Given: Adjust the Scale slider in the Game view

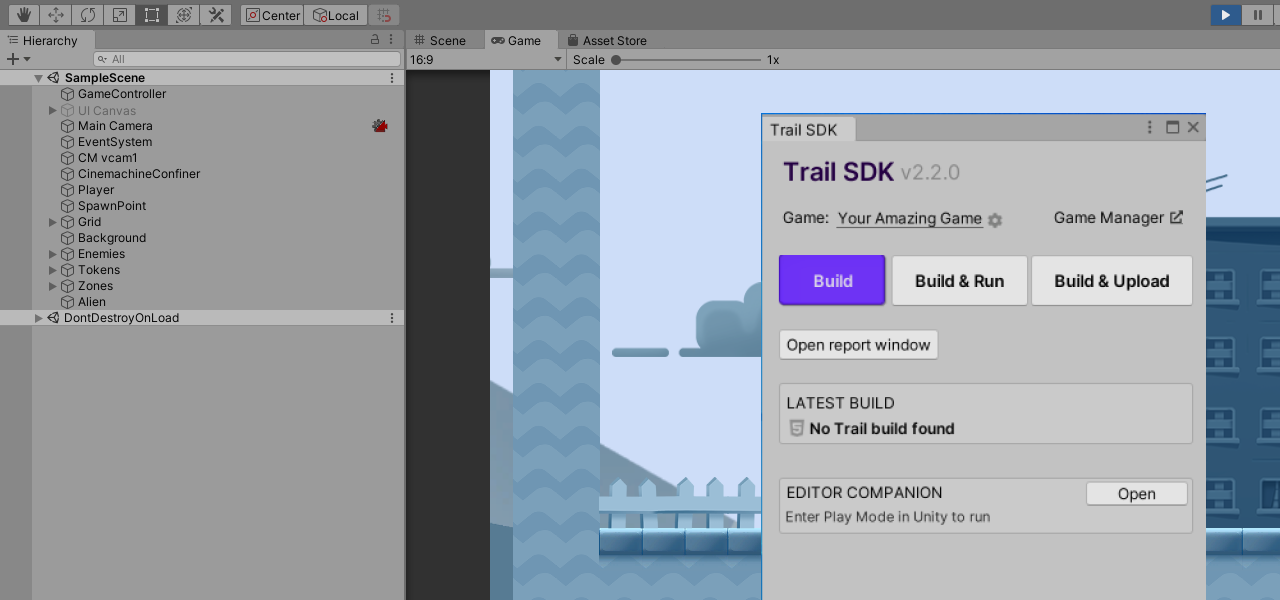Looking at the screenshot, I should click(688, 60).
